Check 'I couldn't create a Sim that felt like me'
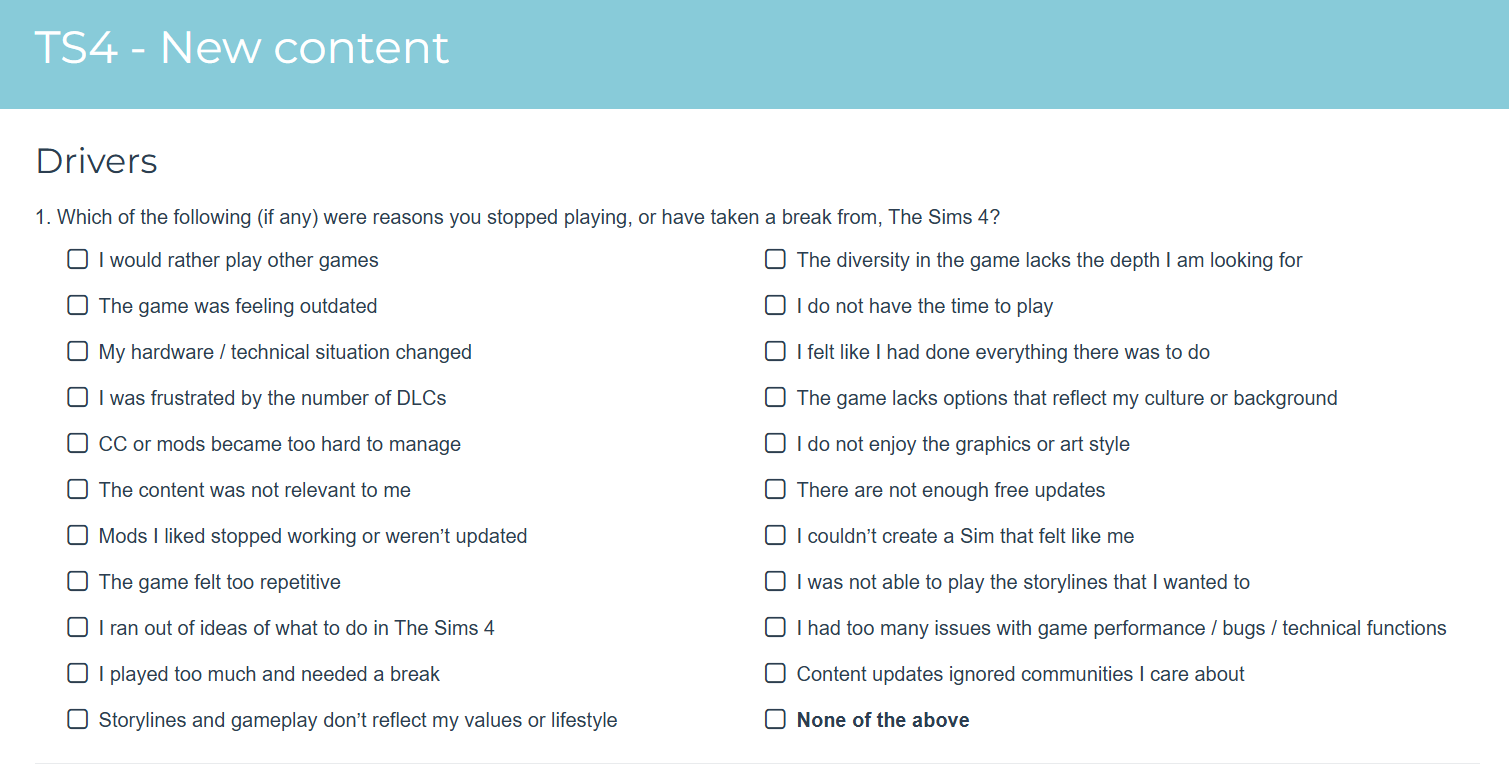Screen dimensions: 1509x764 tap(775, 536)
